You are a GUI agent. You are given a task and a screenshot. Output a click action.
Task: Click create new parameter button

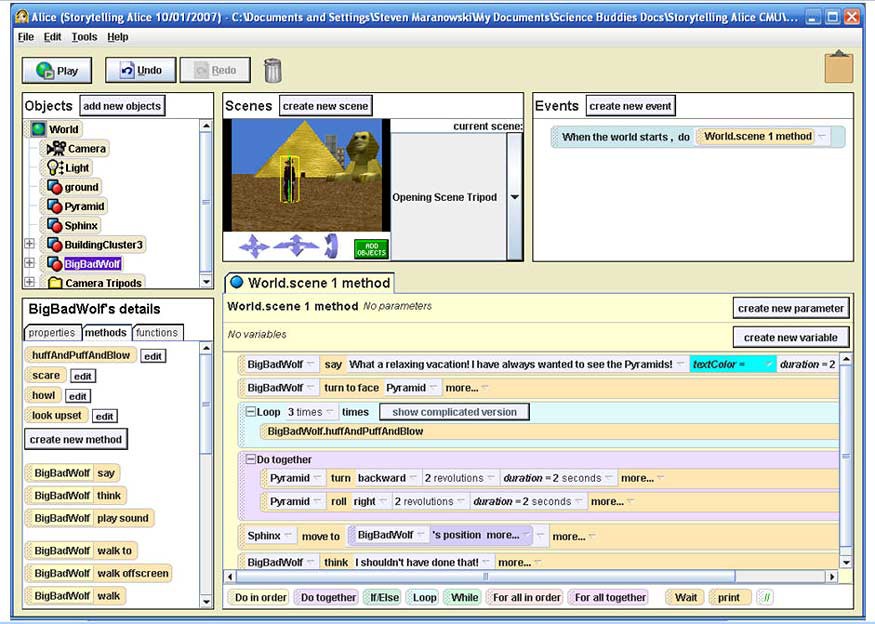point(791,308)
